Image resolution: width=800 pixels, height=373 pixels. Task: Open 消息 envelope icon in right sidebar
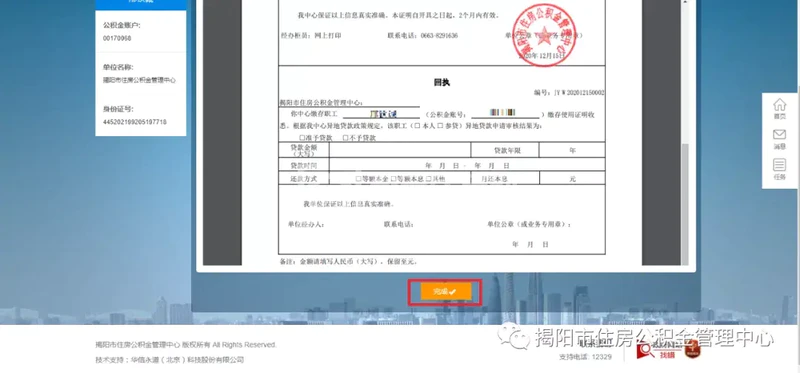[780, 139]
